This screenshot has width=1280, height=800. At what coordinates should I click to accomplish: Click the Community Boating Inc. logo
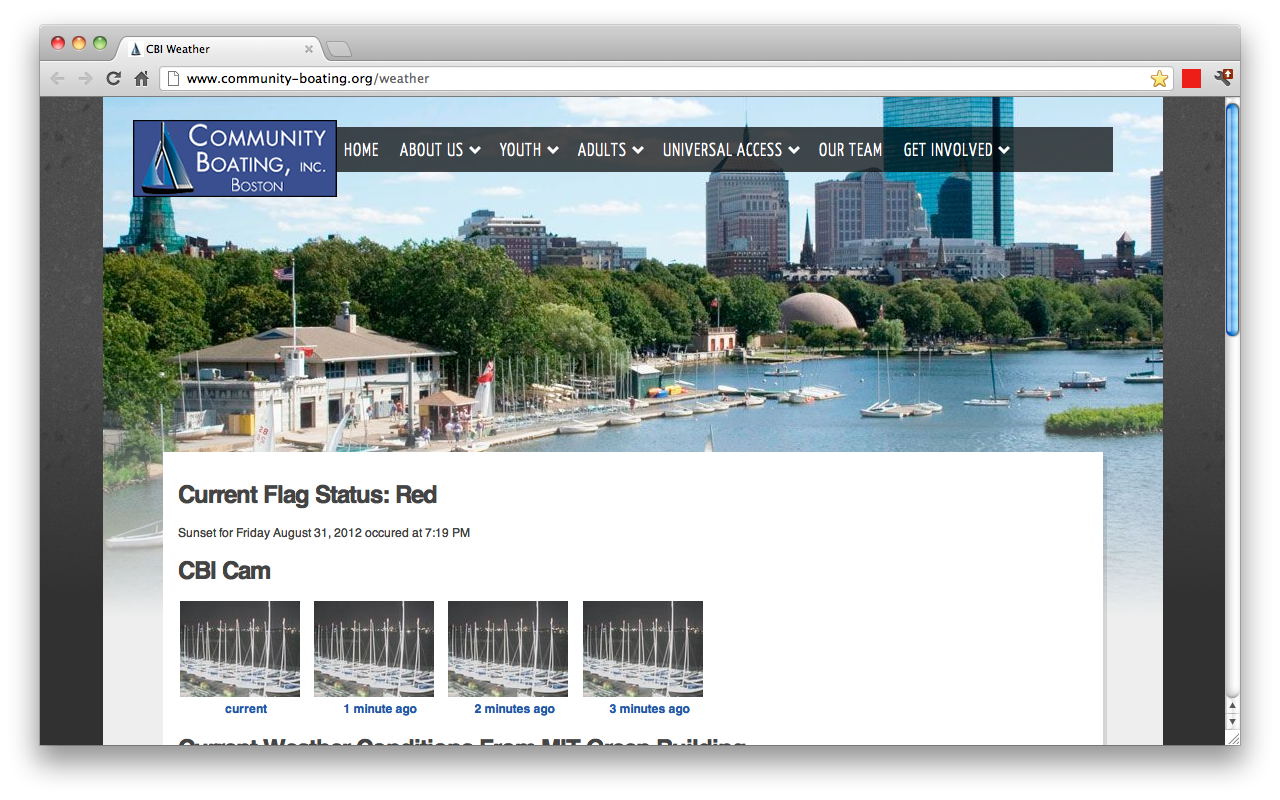pyautogui.click(x=235, y=158)
